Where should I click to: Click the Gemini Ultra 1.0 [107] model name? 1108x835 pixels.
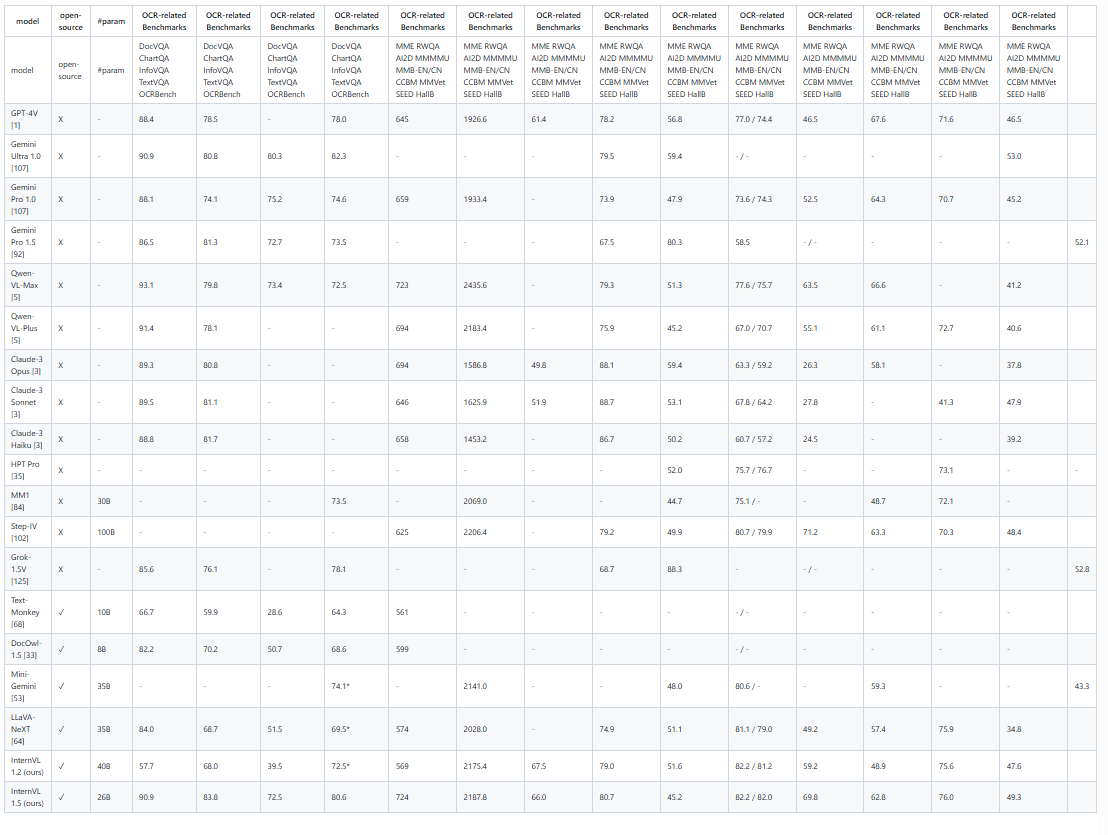pos(25,156)
